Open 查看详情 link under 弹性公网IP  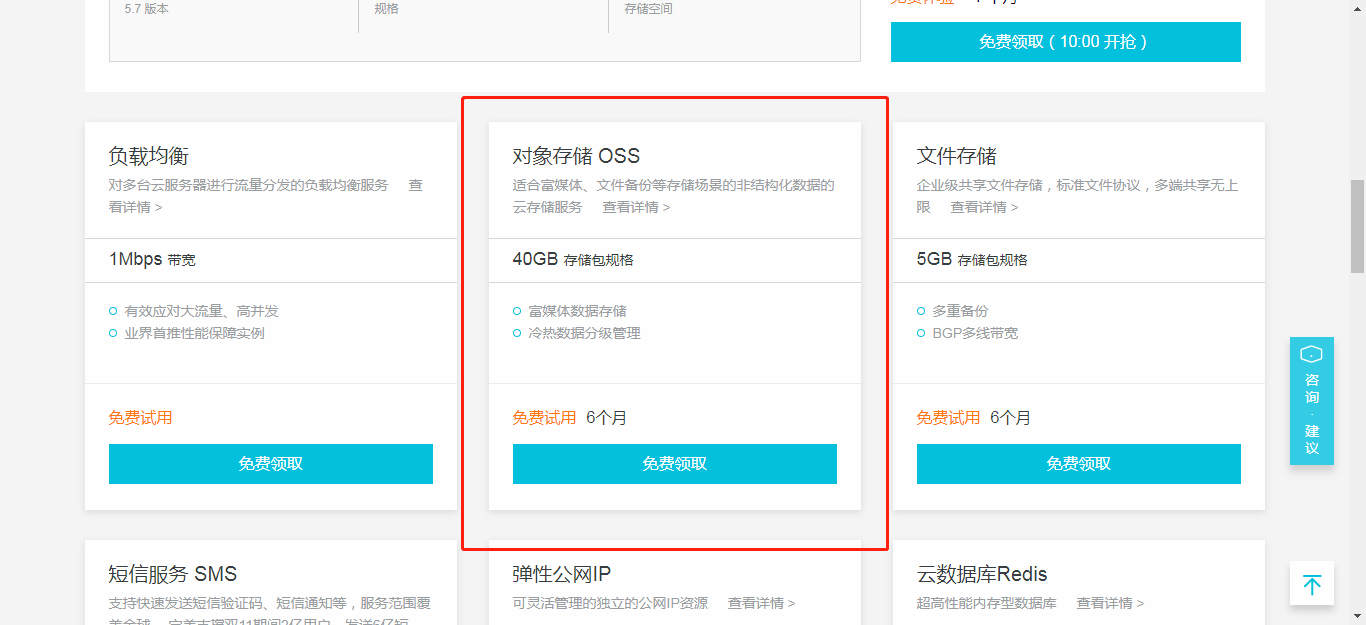761,603
